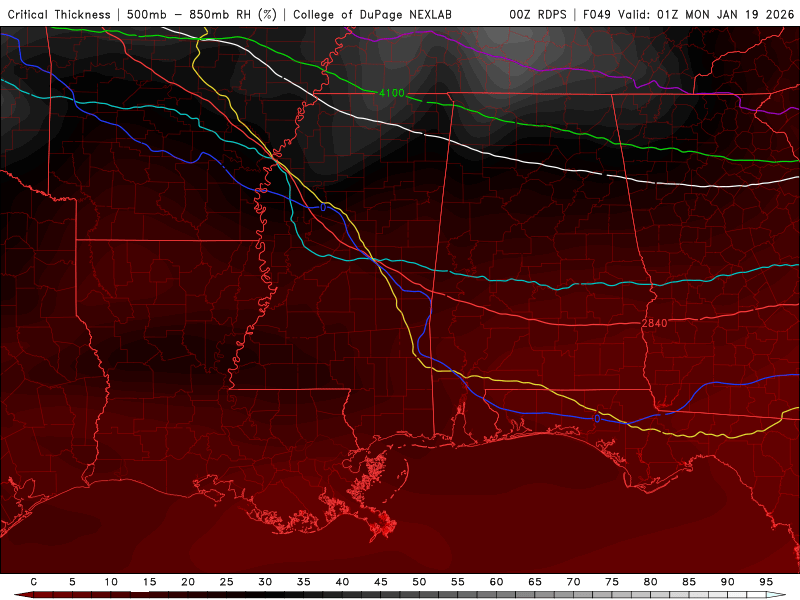The height and width of the screenshot is (600, 800).
Task: Select the "5" value on the RH color scale
Action: (72, 582)
